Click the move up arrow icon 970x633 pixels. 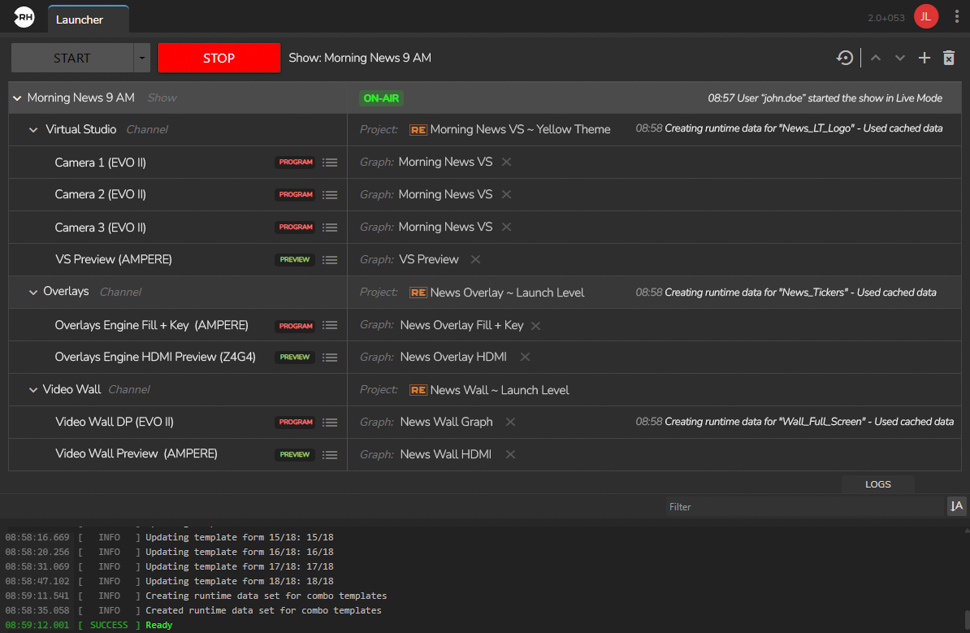(876, 58)
